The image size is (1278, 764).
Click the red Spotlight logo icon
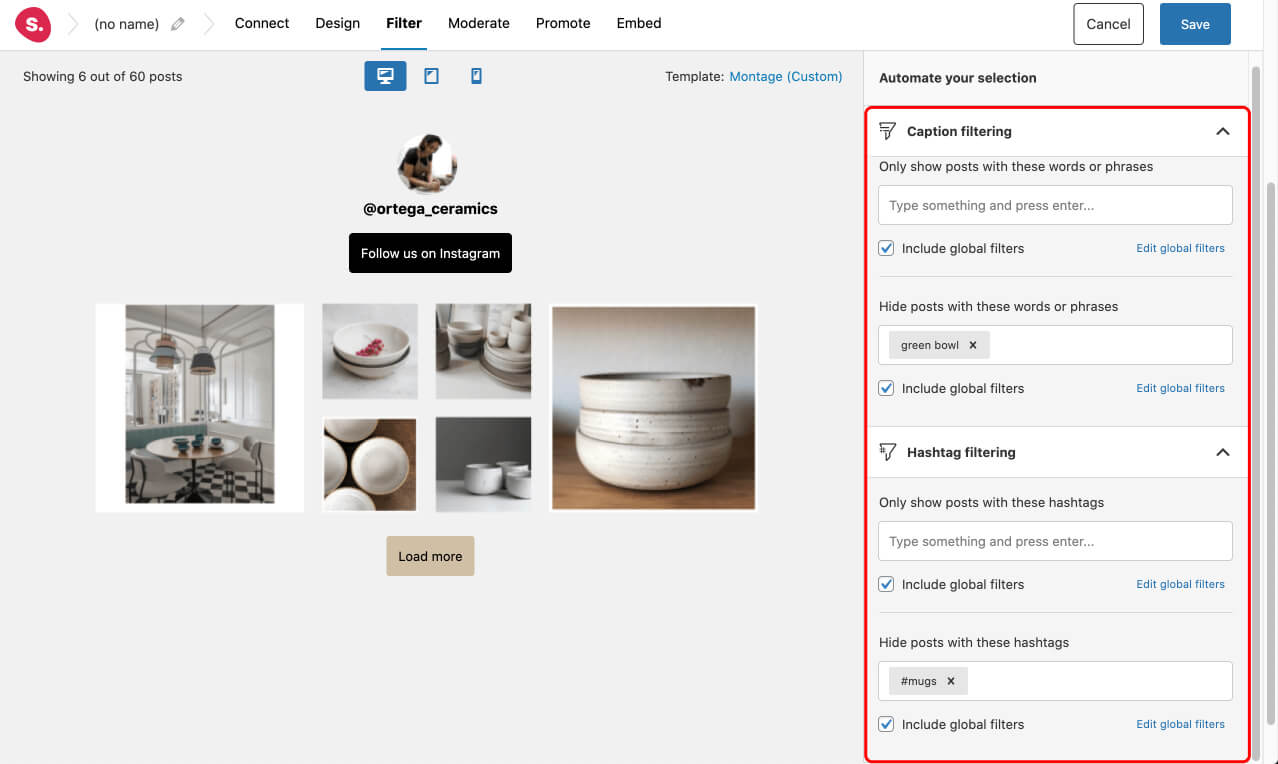[33, 24]
